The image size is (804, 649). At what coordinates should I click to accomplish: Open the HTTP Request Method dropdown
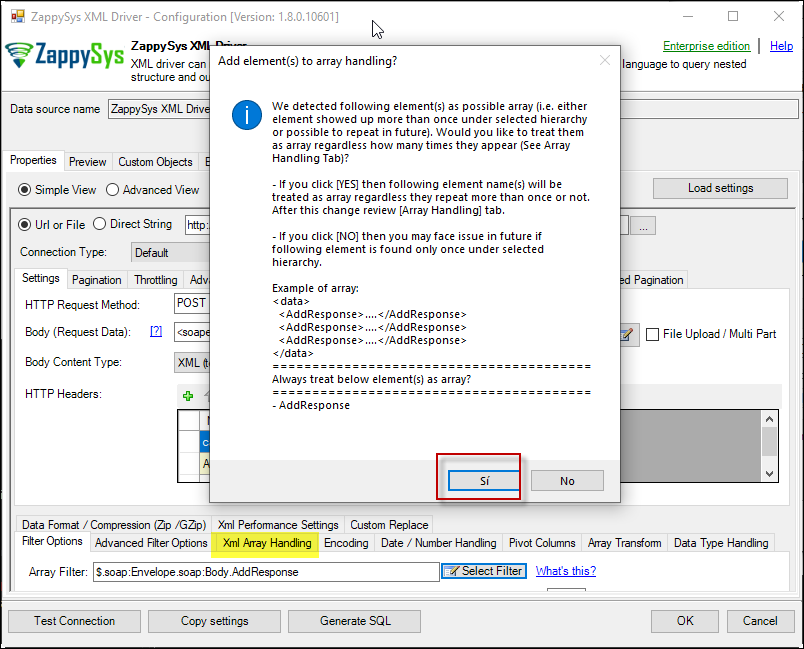[192, 303]
